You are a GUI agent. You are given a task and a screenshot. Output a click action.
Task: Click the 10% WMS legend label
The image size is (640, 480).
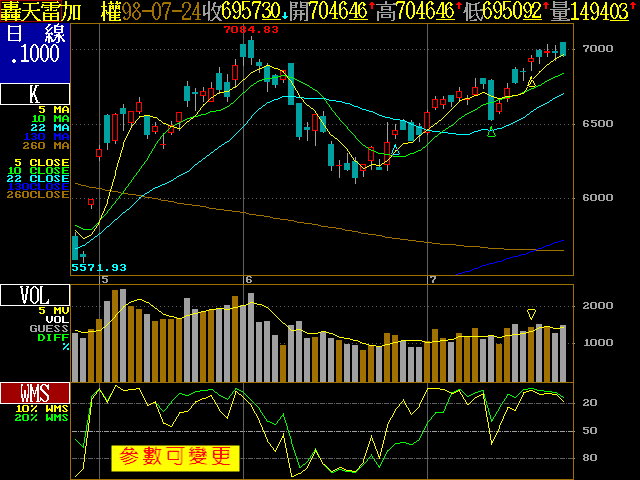point(42,408)
